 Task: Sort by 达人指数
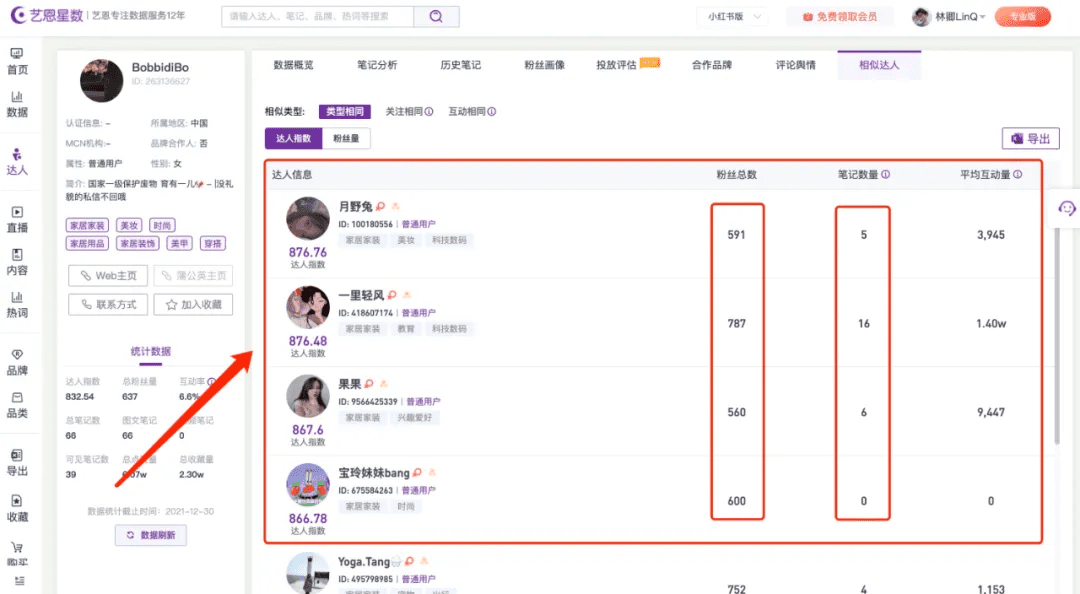point(293,139)
